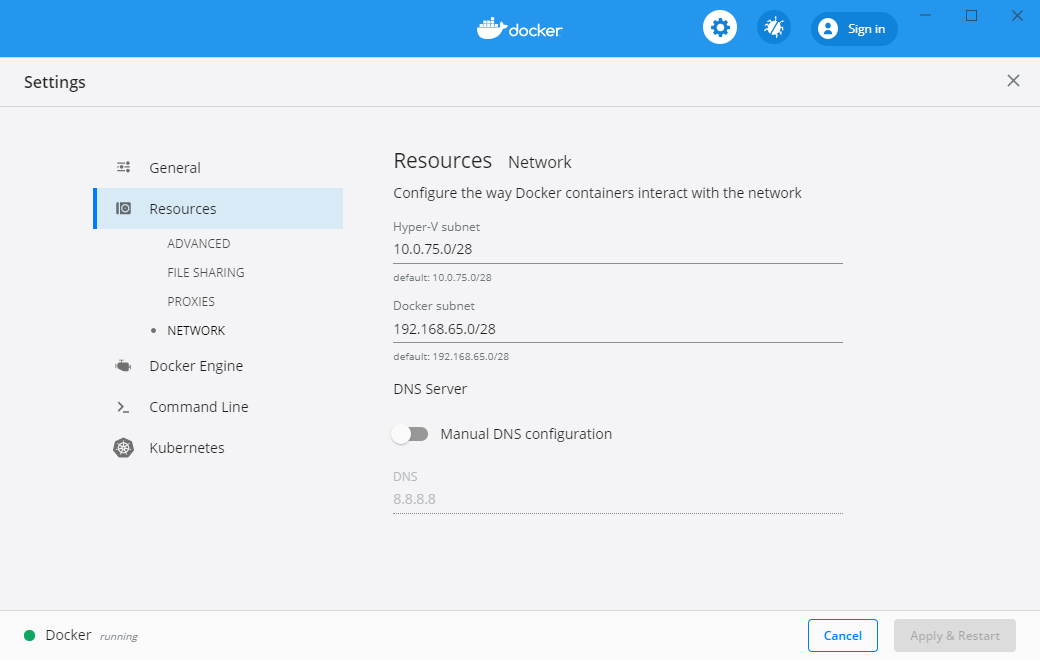Click the Hyper-V subnet label
Image resolution: width=1040 pixels, height=660 pixels.
coord(436,227)
